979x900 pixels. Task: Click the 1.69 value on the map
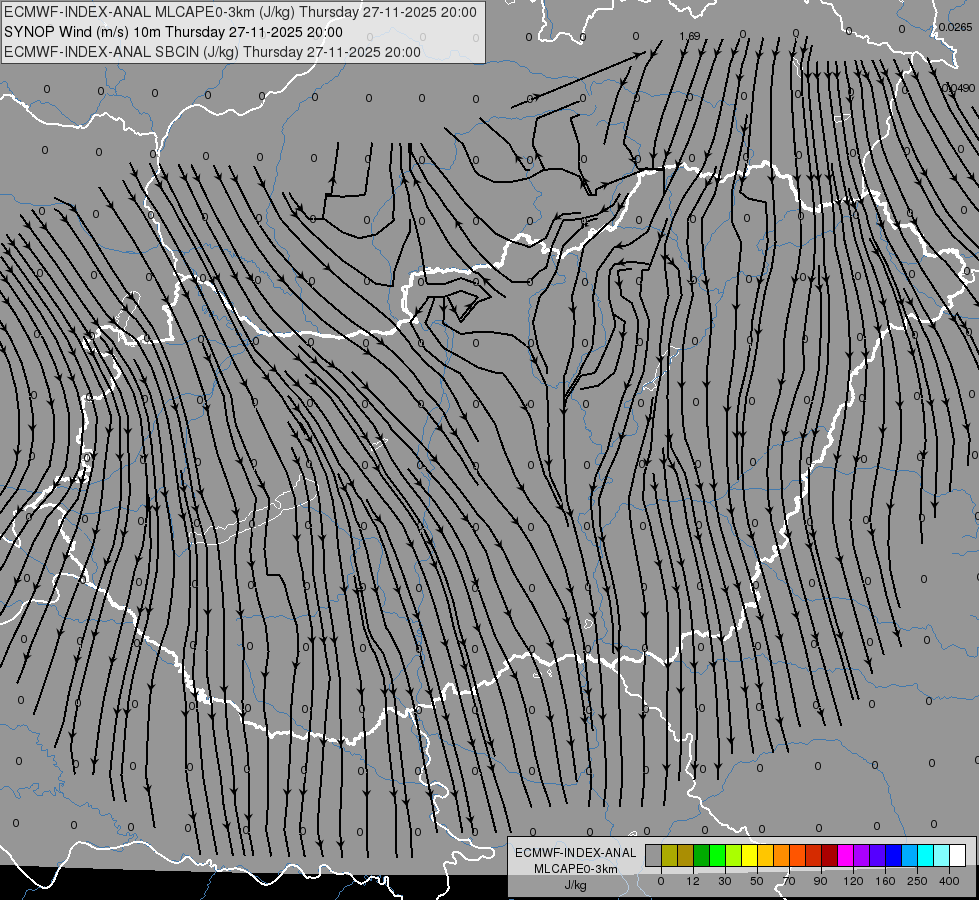click(690, 36)
